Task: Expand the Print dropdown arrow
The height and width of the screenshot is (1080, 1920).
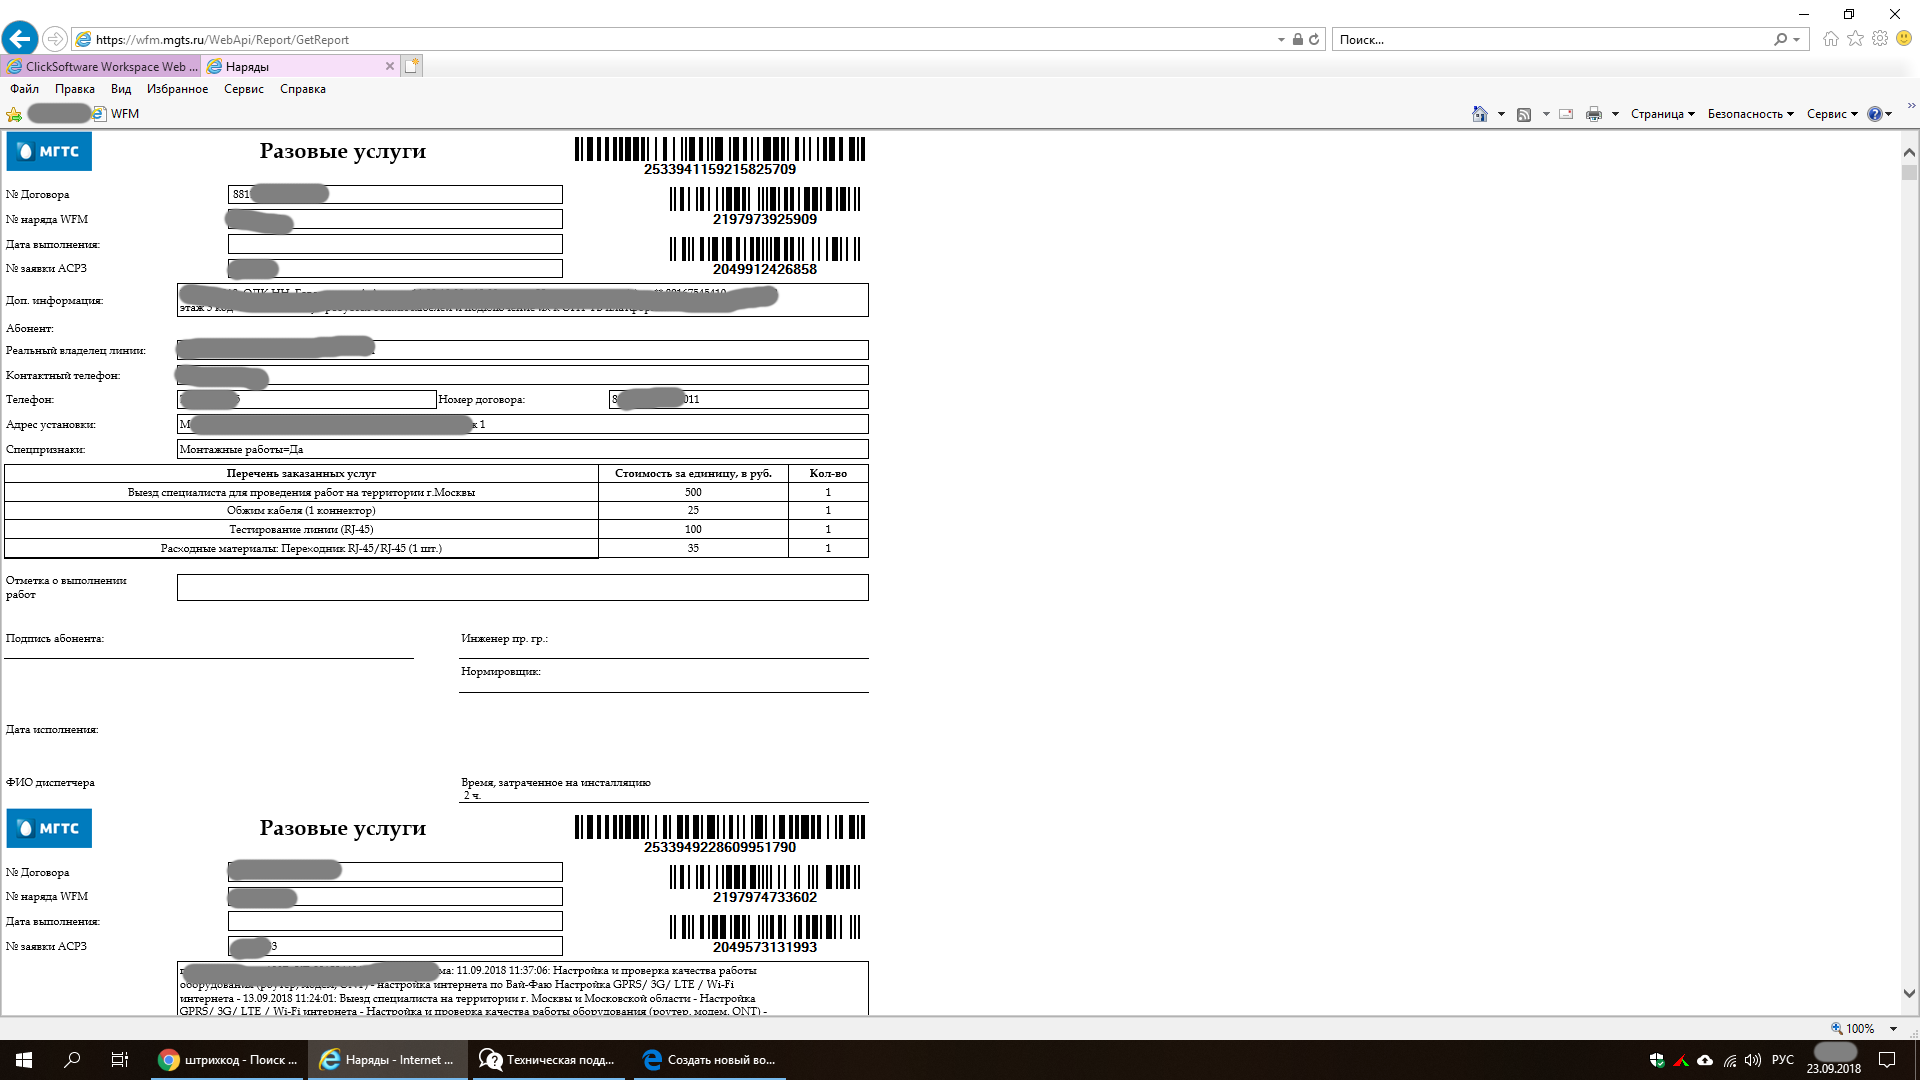Action: tap(1615, 114)
